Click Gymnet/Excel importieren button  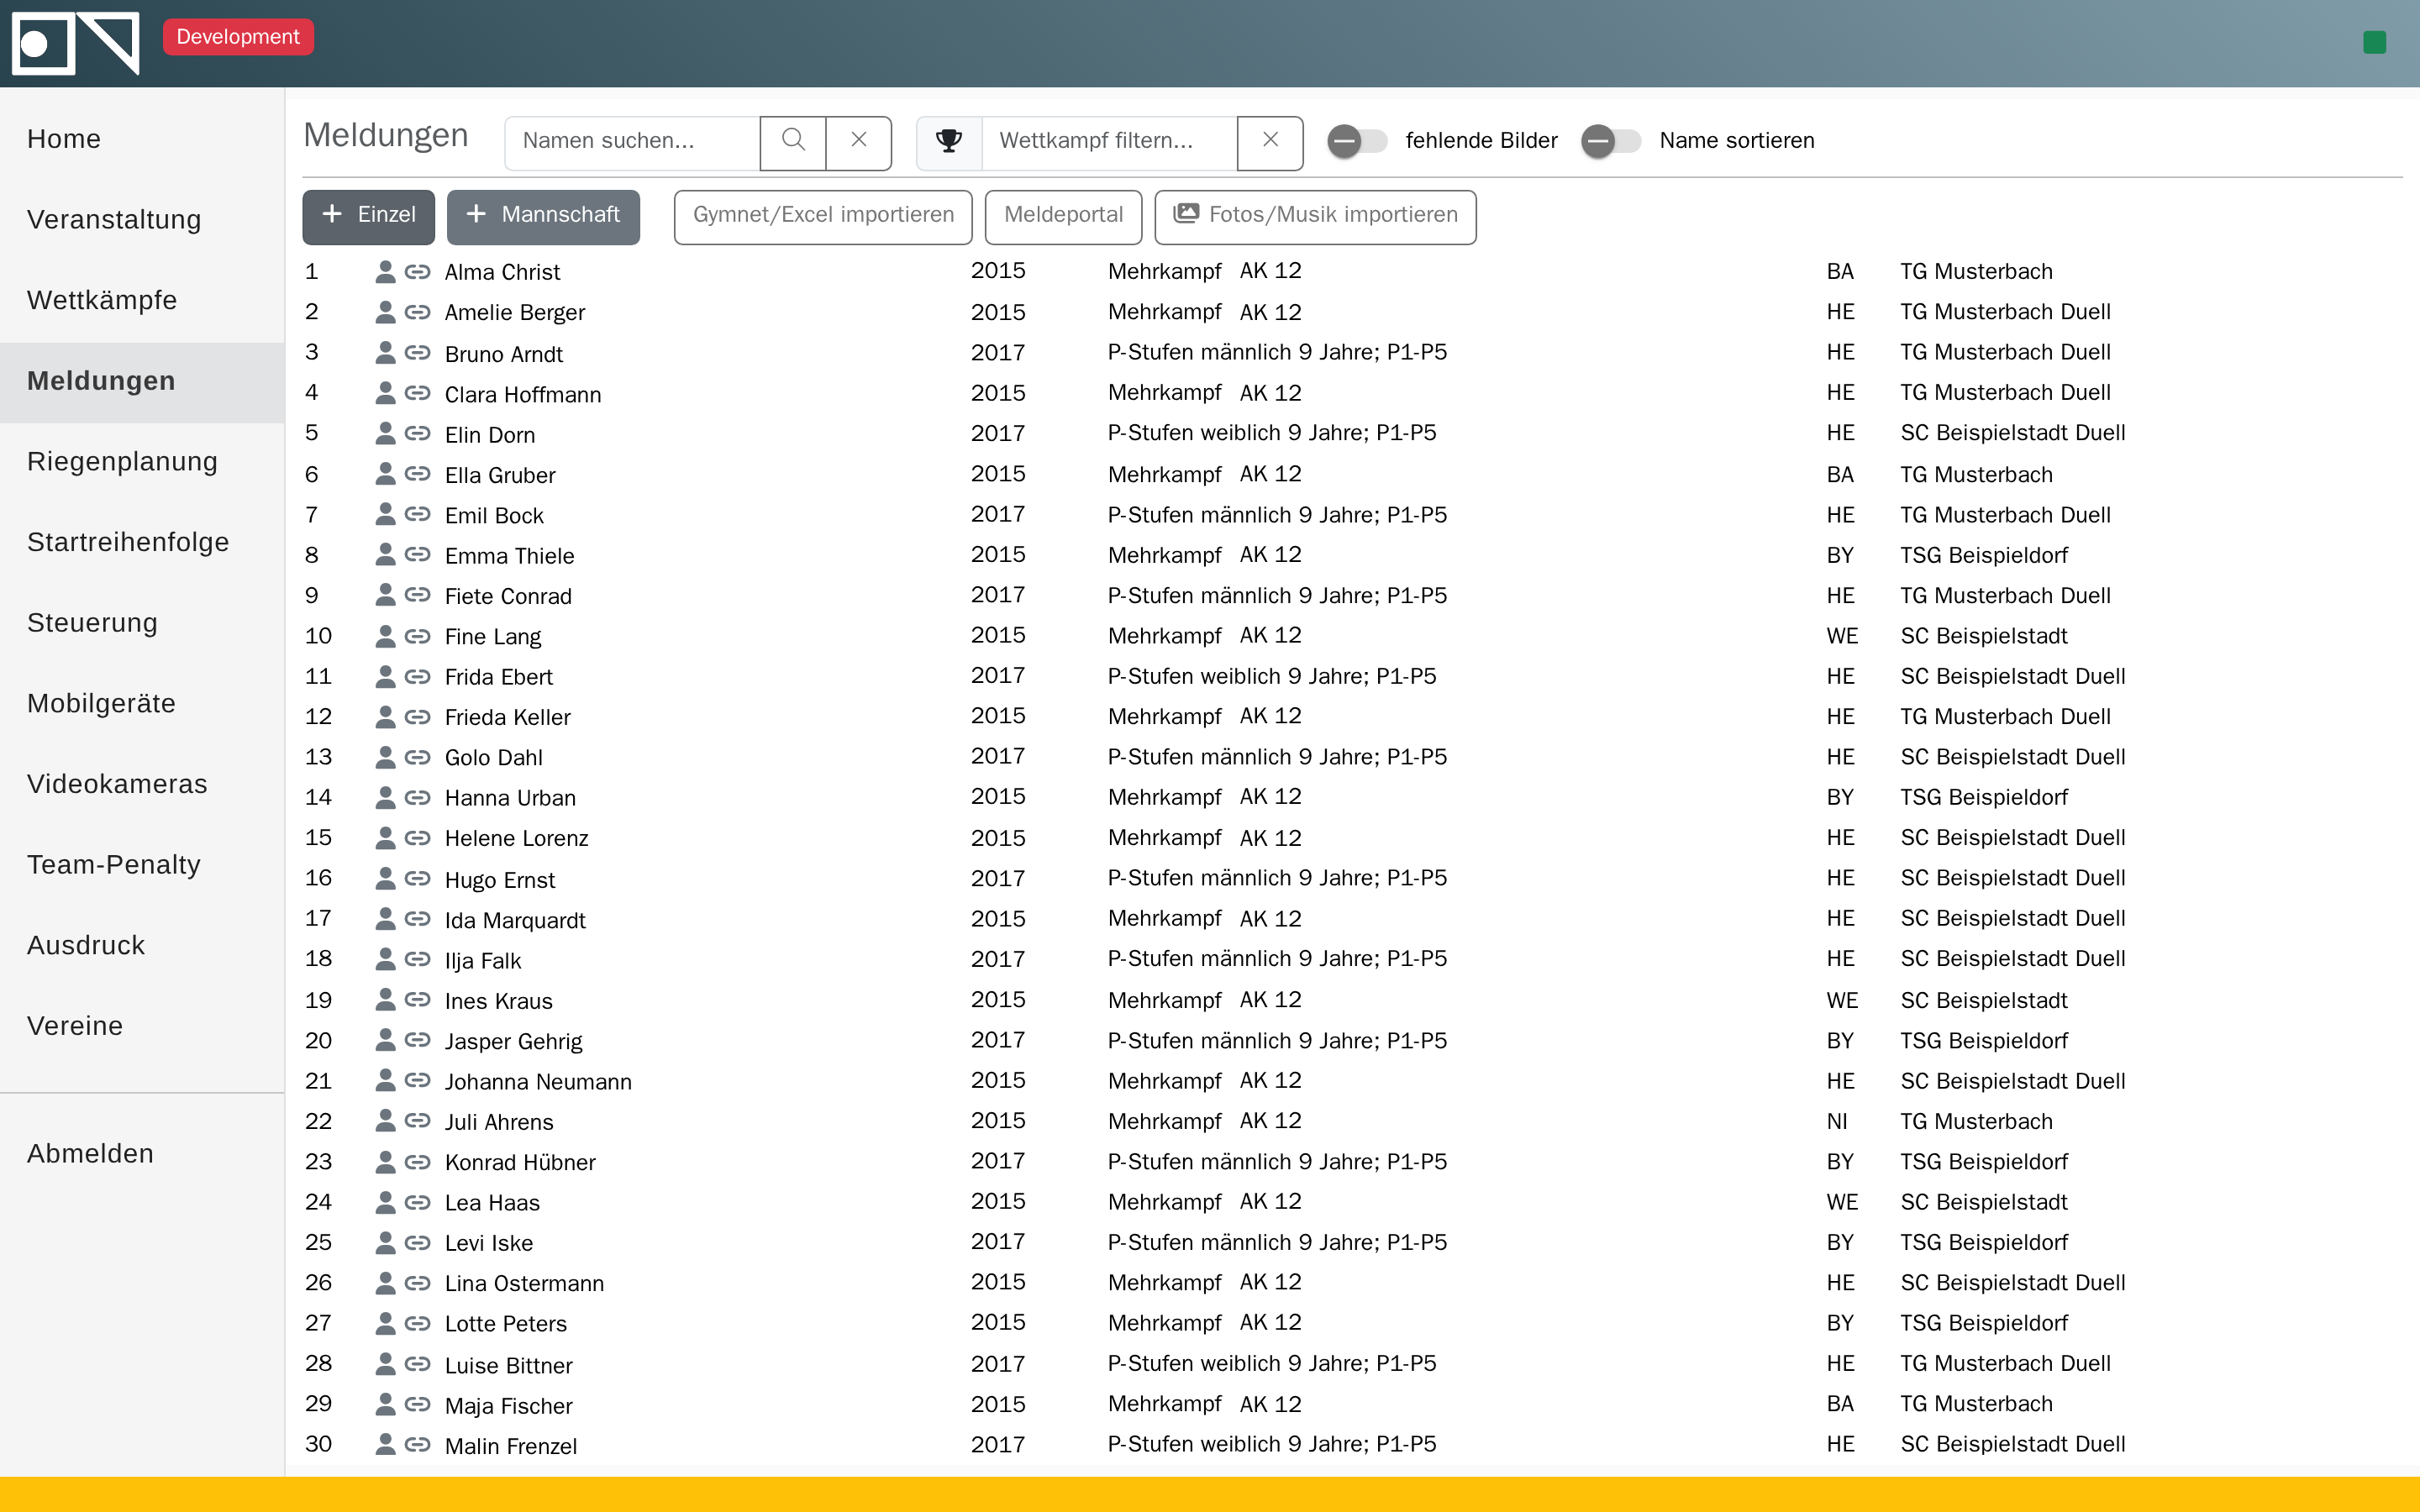823,216
